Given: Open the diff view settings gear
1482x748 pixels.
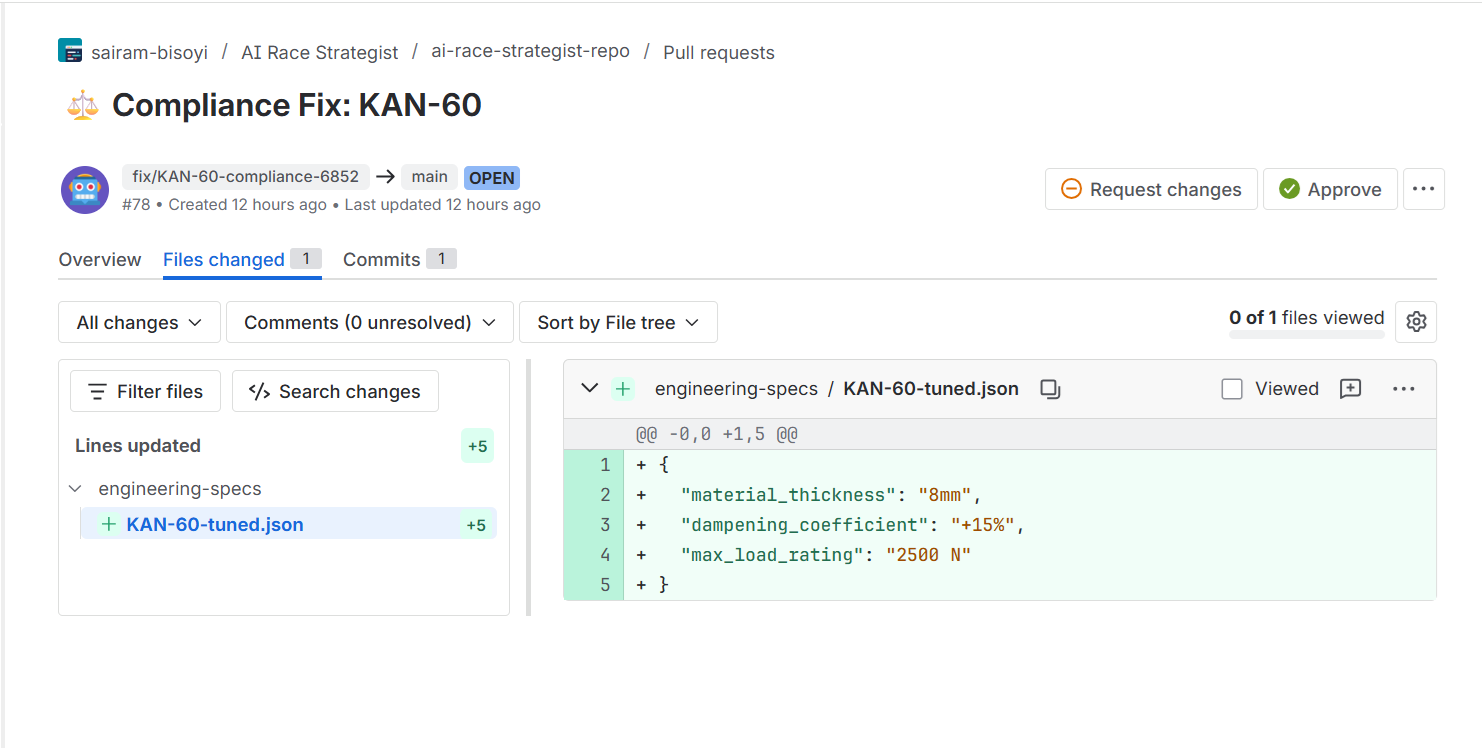Looking at the screenshot, I should click(x=1416, y=321).
